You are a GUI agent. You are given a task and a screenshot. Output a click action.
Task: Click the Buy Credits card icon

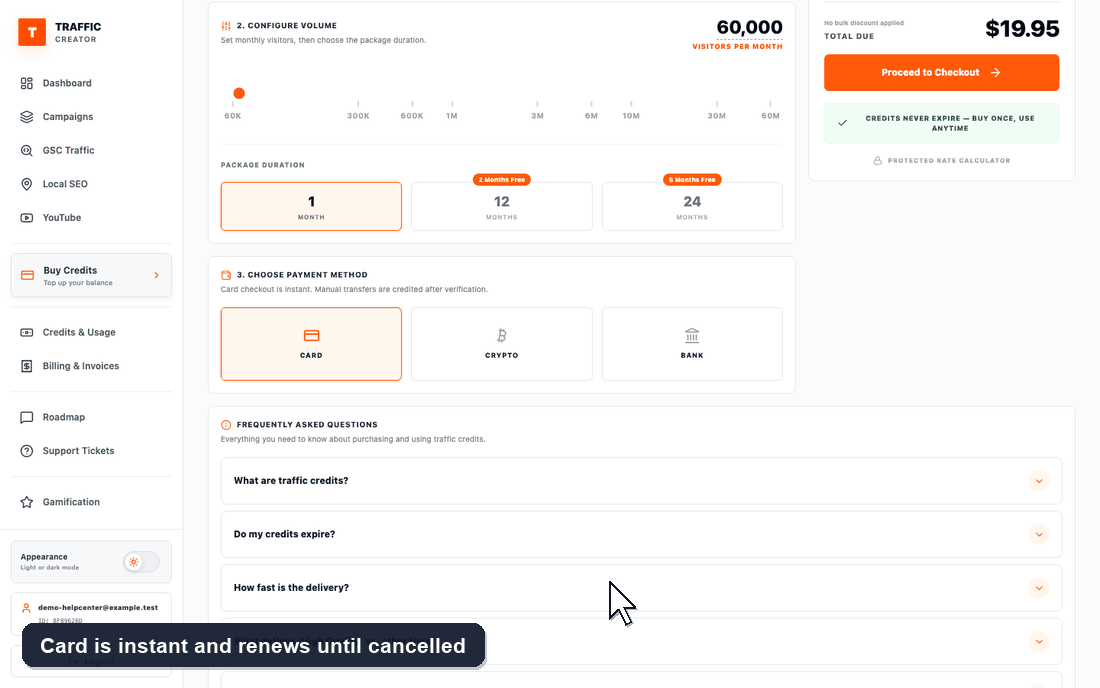coord(27,276)
